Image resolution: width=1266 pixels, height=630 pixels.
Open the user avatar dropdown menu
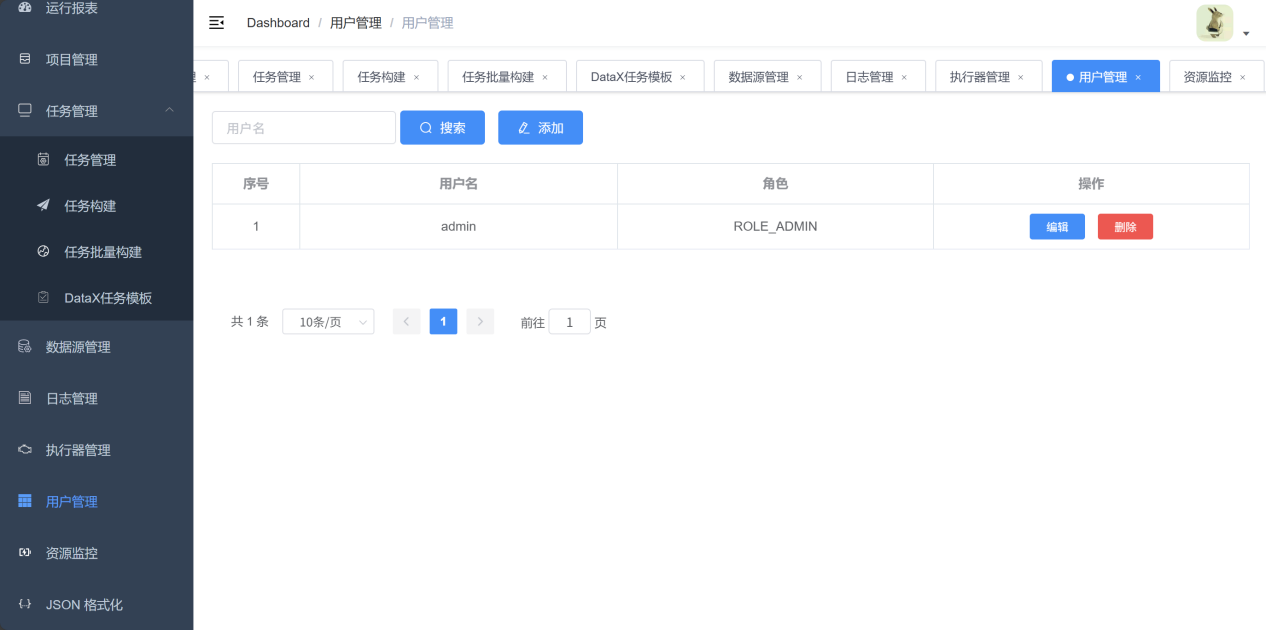pyautogui.click(x=1223, y=24)
